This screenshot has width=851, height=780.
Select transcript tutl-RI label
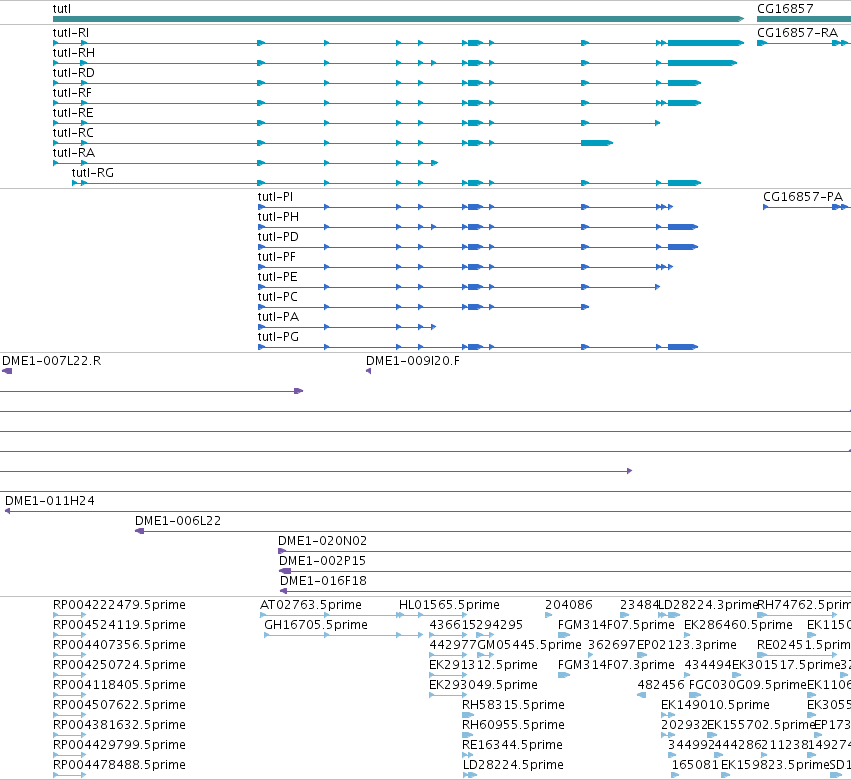coord(71,33)
